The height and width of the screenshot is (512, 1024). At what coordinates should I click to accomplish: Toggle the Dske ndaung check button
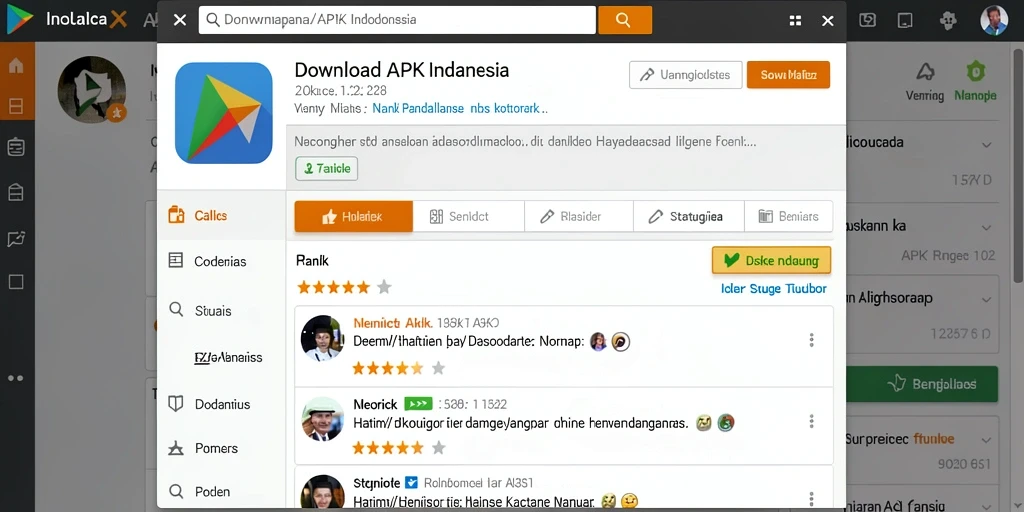pyautogui.click(x=771, y=260)
